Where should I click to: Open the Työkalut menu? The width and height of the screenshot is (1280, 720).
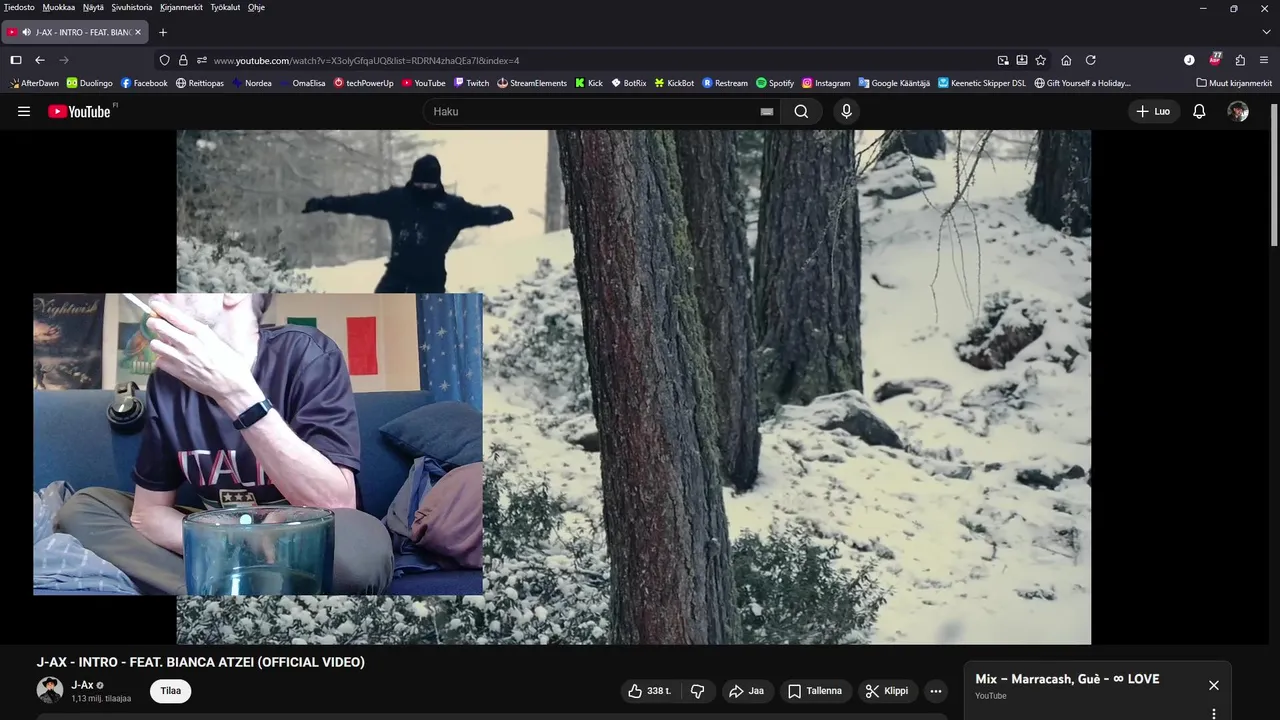pos(225,7)
